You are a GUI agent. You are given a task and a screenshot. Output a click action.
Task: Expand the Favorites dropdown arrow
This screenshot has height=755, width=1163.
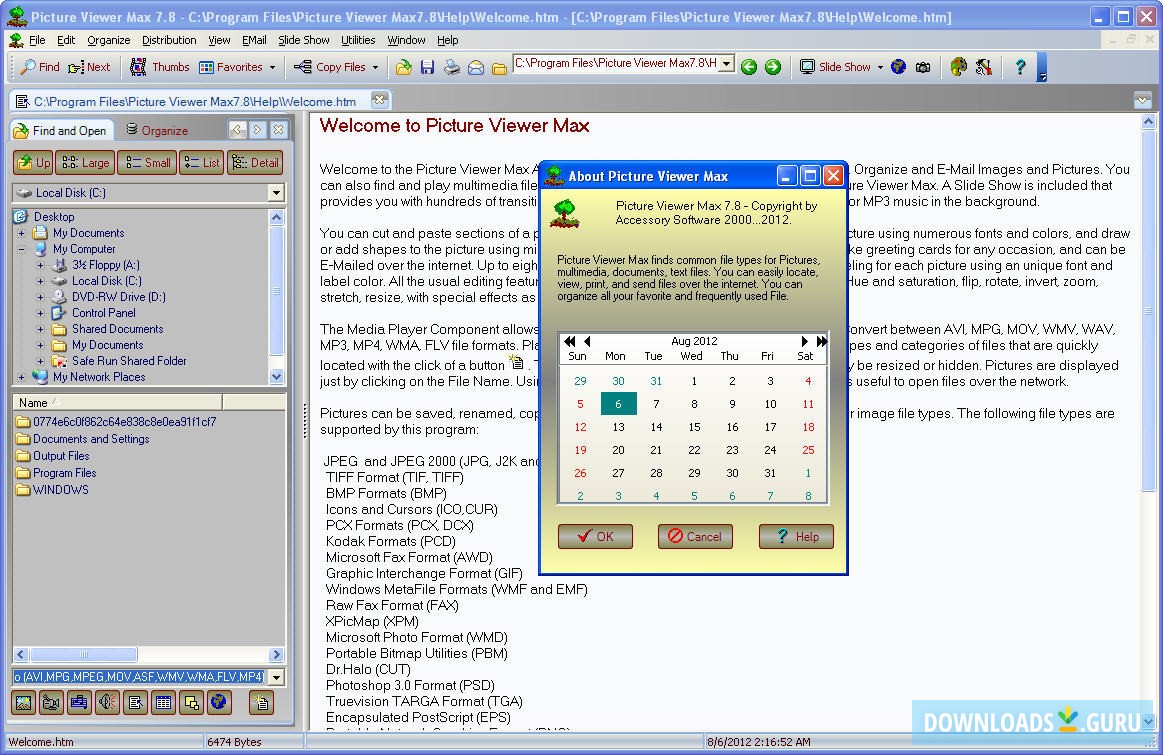[x=272, y=67]
